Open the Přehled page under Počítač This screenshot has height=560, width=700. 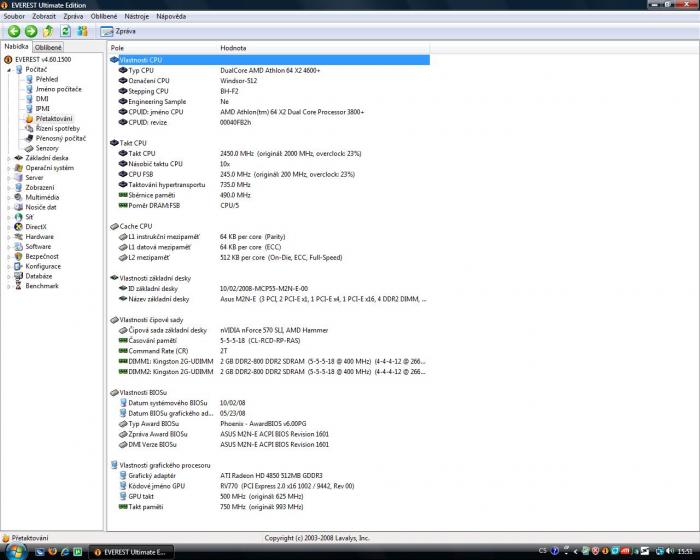(x=46, y=79)
